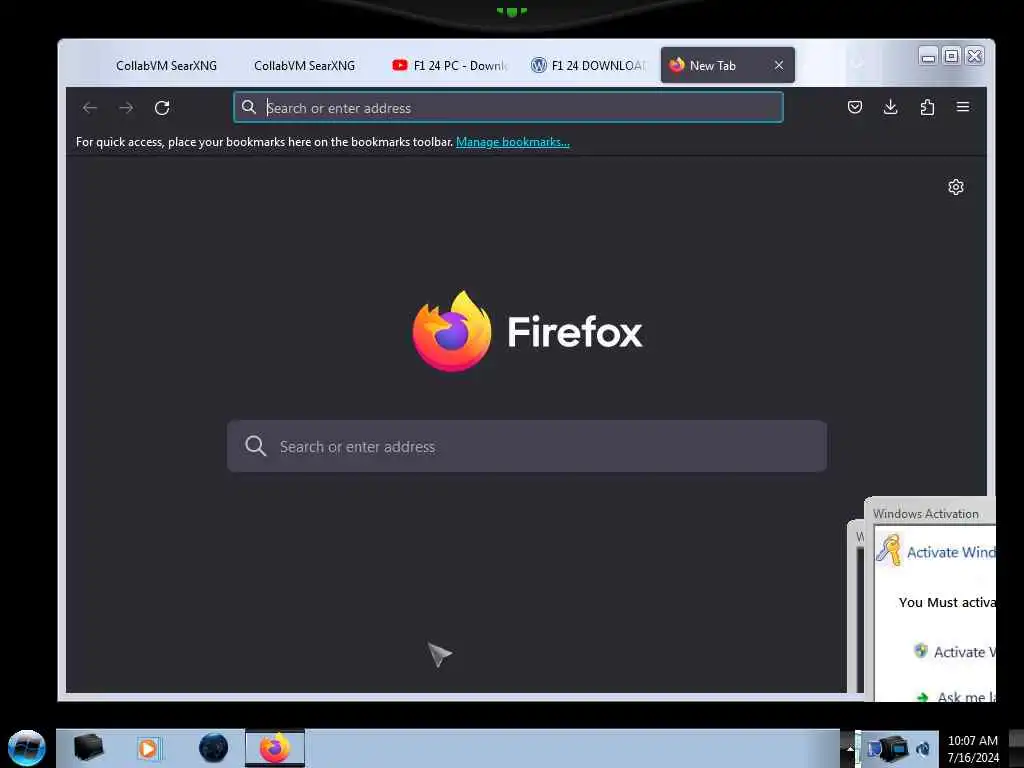Click the shield icon beside Activate in the dialog
This screenshot has width=1024, height=768.
pyautogui.click(x=920, y=650)
